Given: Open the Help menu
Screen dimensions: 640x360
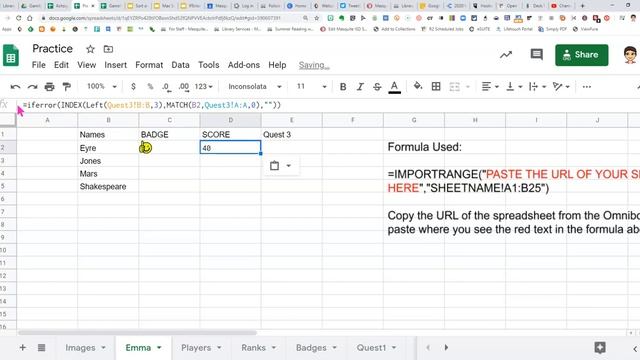Looking at the screenshot, I should pyautogui.click(x=277, y=65).
